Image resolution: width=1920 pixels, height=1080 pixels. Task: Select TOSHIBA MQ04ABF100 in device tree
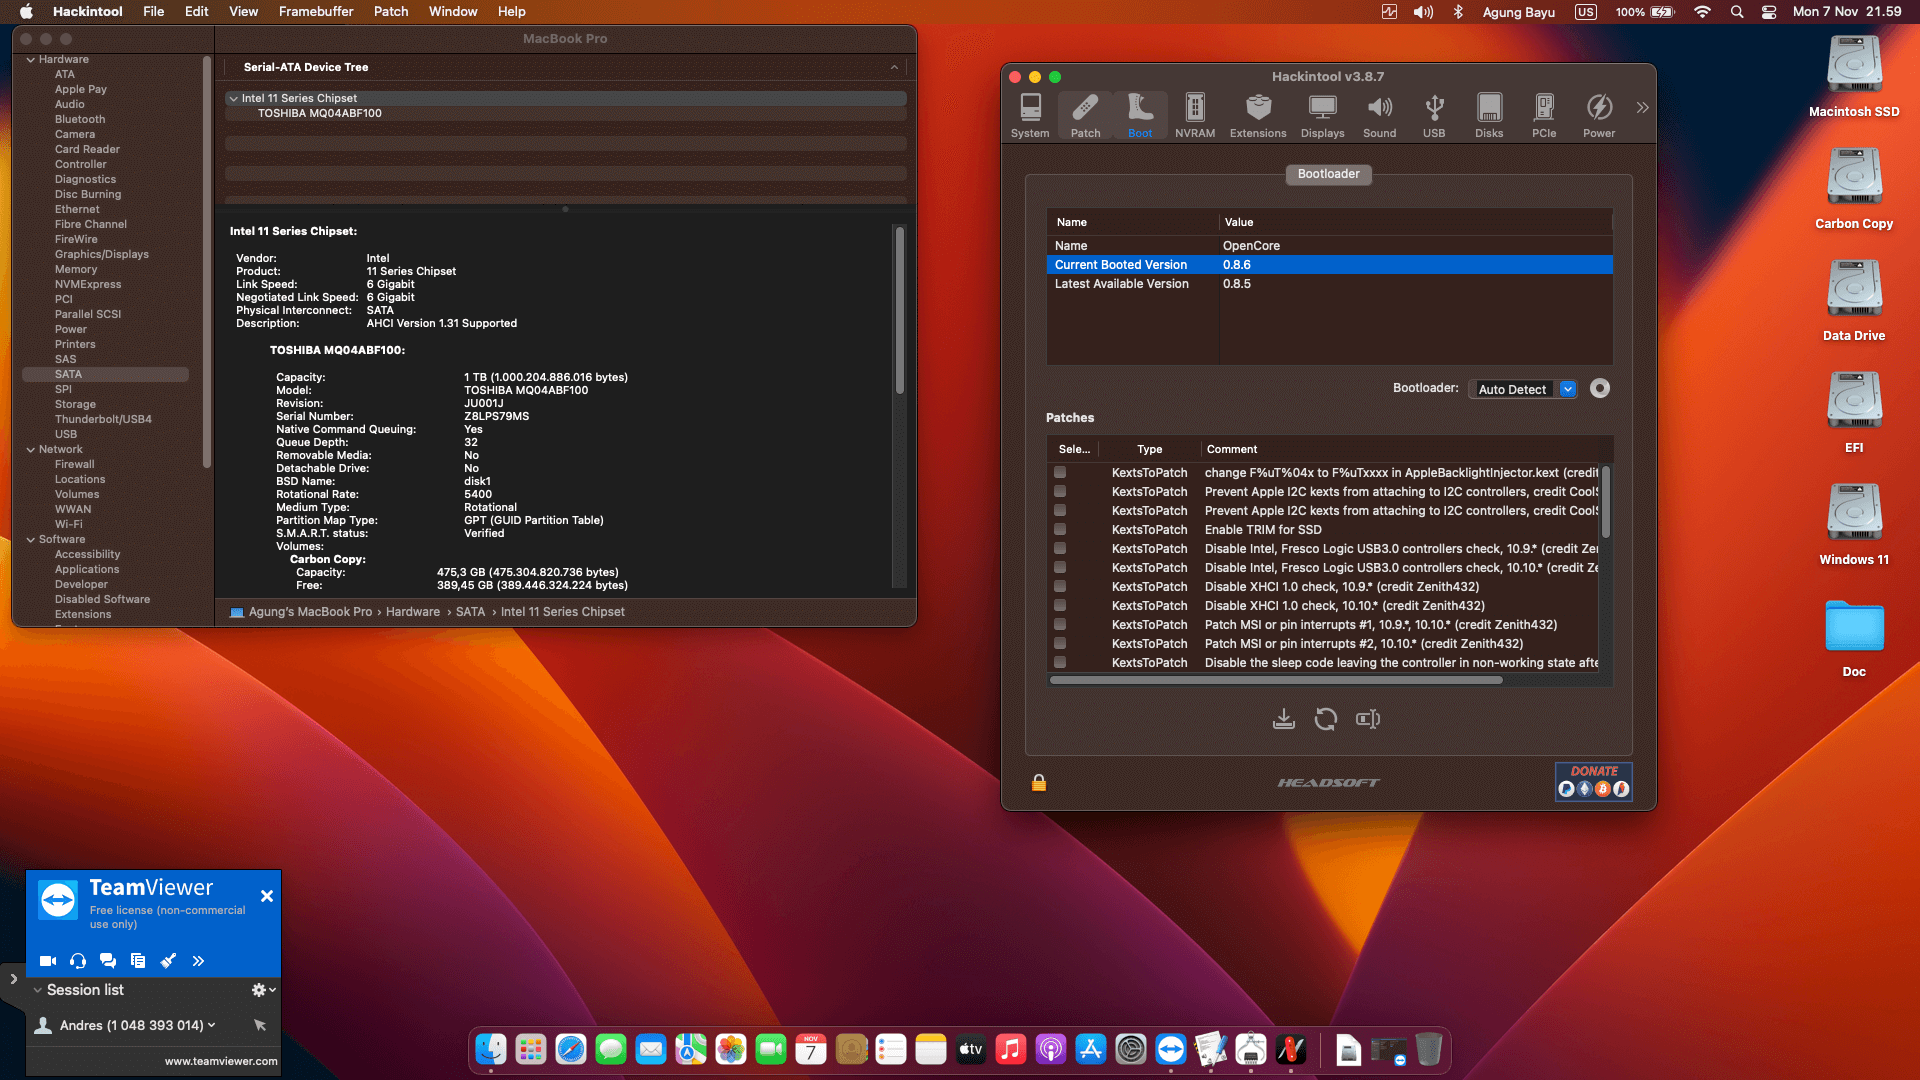(x=320, y=114)
